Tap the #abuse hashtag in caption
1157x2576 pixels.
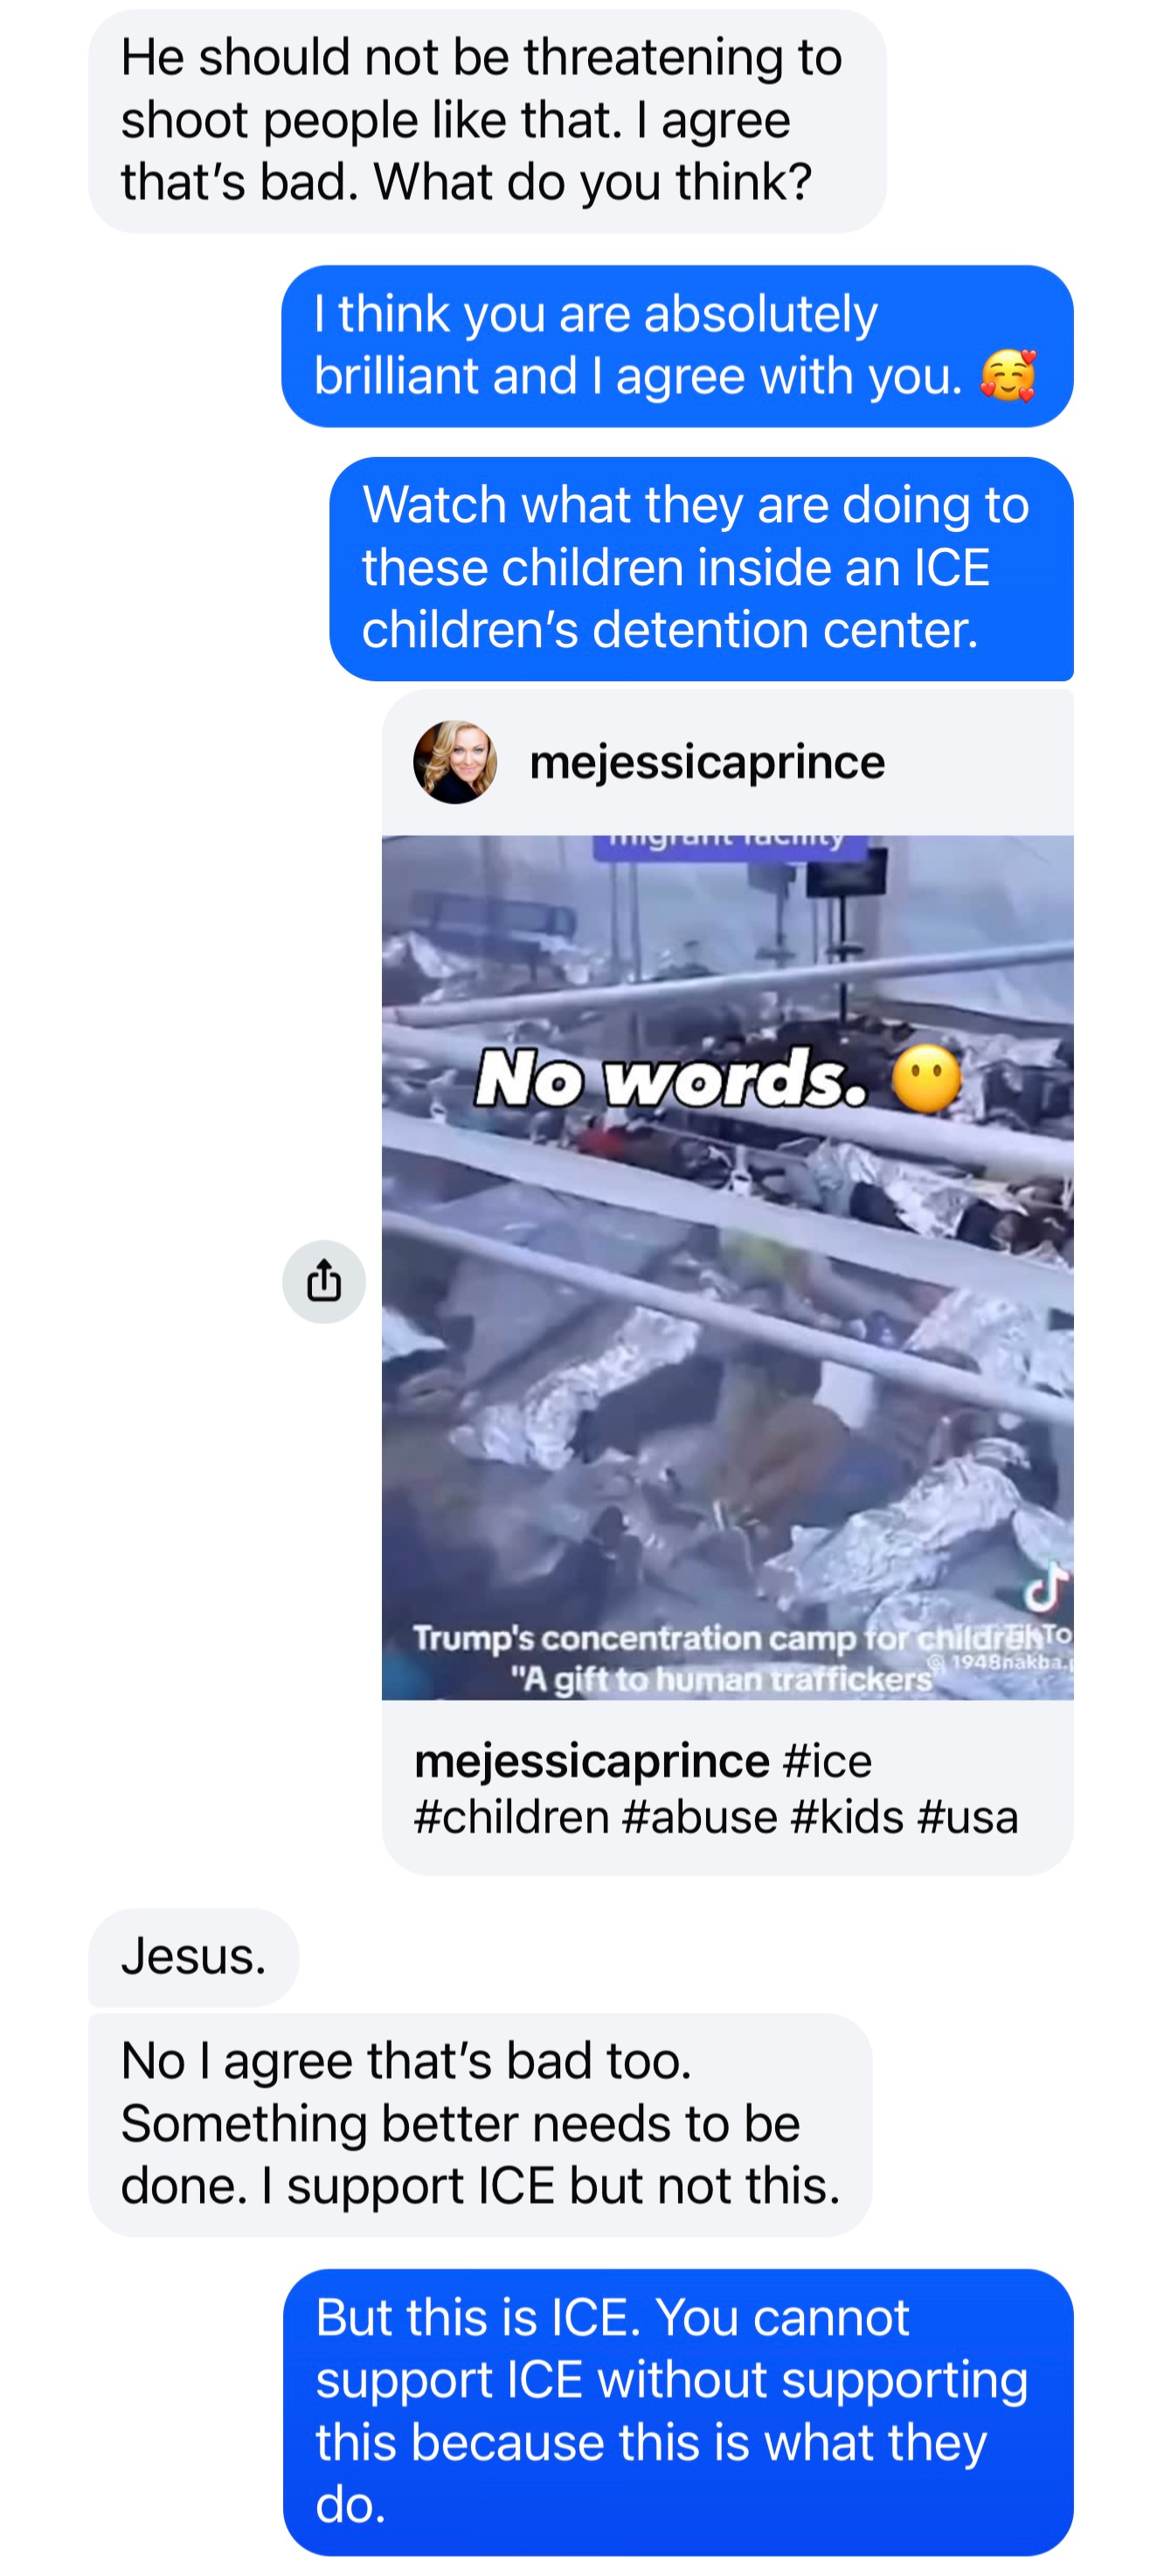[699, 1817]
